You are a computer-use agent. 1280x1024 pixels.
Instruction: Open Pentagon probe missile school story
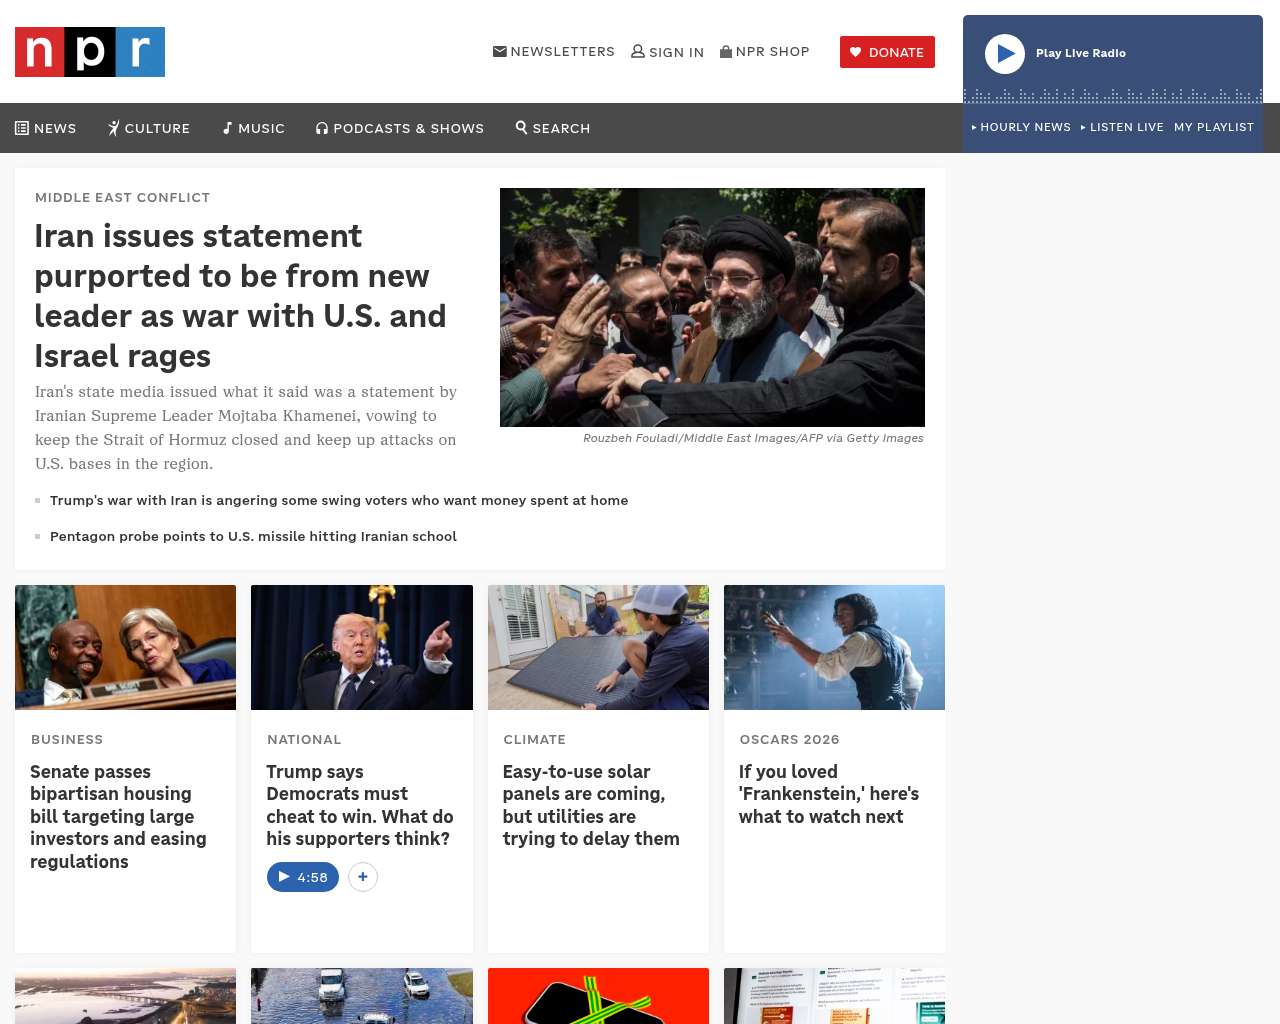(x=253, y=536)
